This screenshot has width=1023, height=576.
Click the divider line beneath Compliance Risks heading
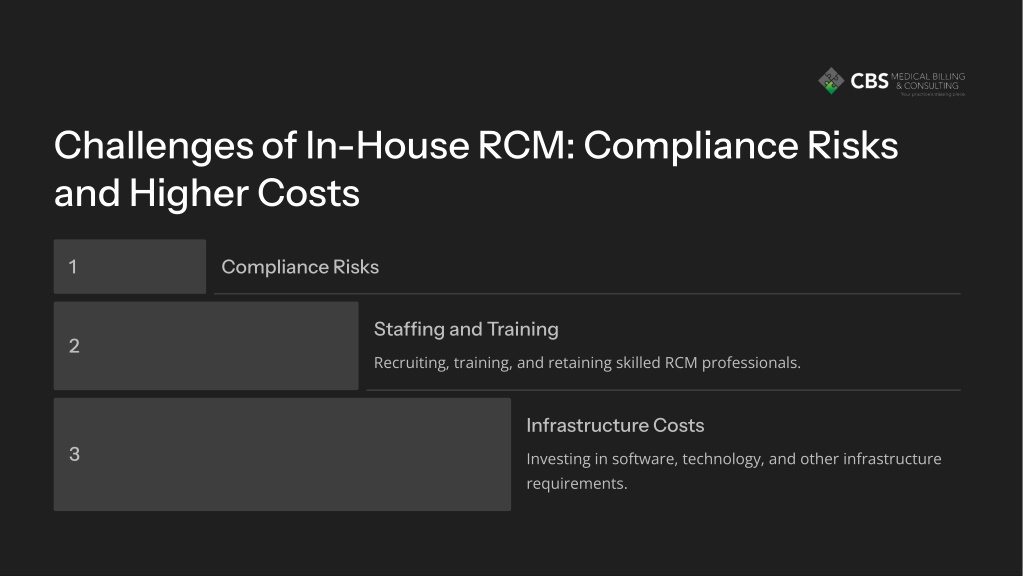click(587, 294)
